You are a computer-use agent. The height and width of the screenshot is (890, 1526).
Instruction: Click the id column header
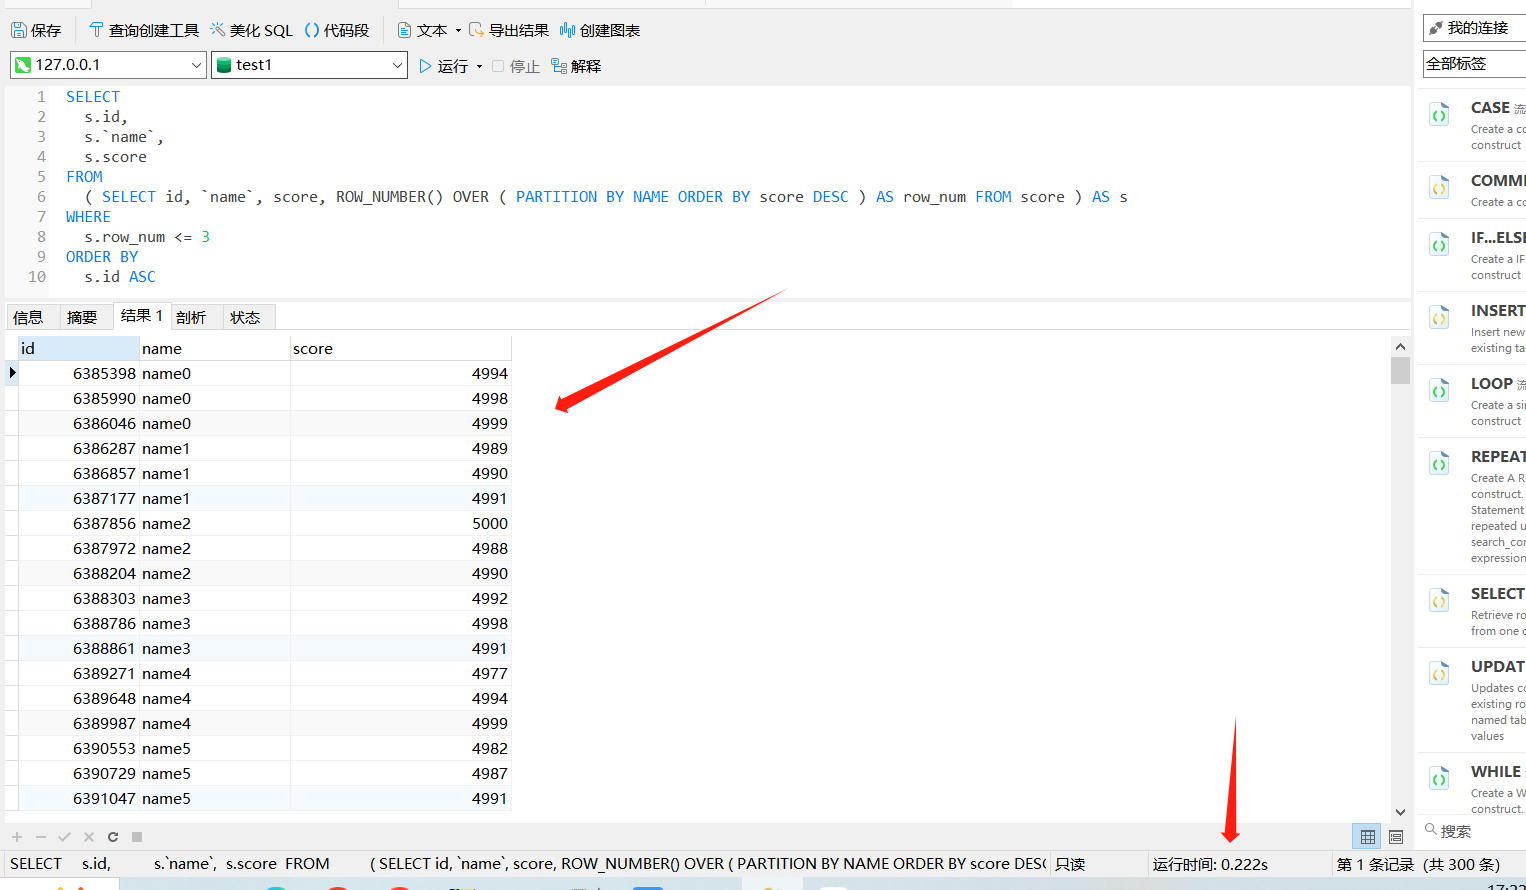[78, 348]
